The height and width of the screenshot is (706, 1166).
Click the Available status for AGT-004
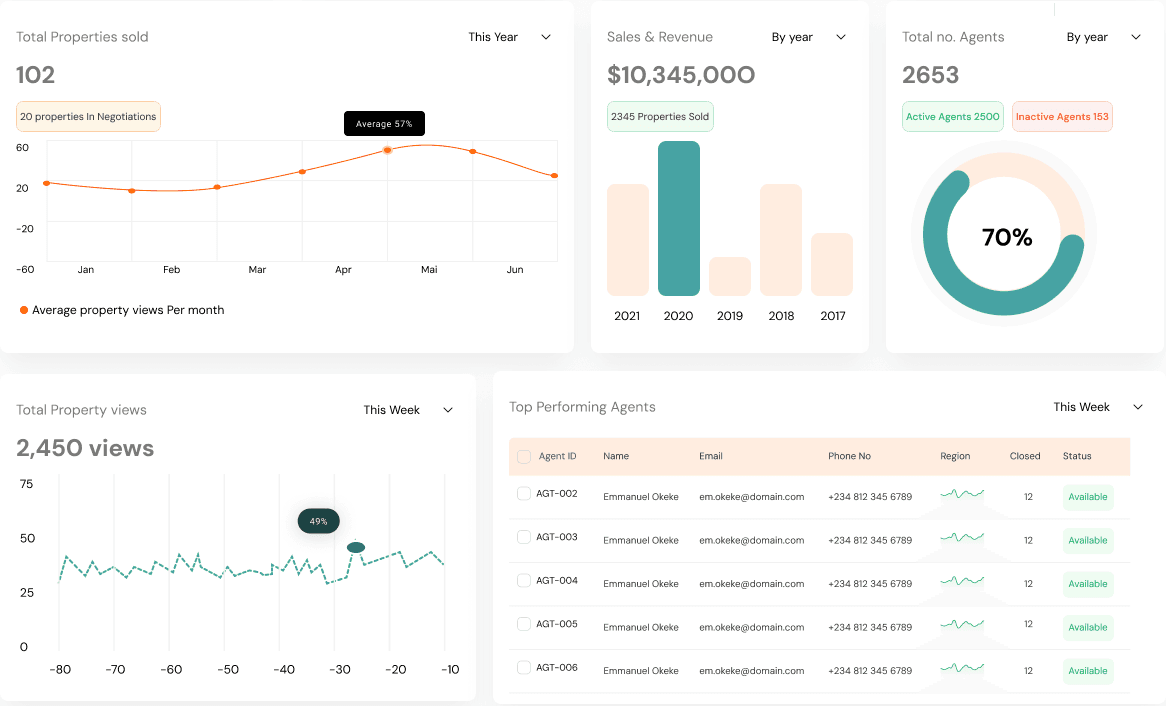[x=1088, y=584]
